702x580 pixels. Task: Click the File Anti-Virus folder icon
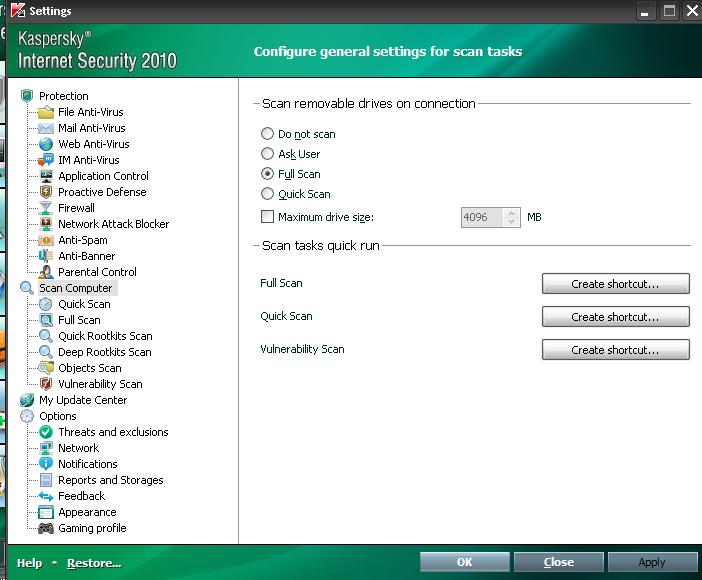coord(46,112)
